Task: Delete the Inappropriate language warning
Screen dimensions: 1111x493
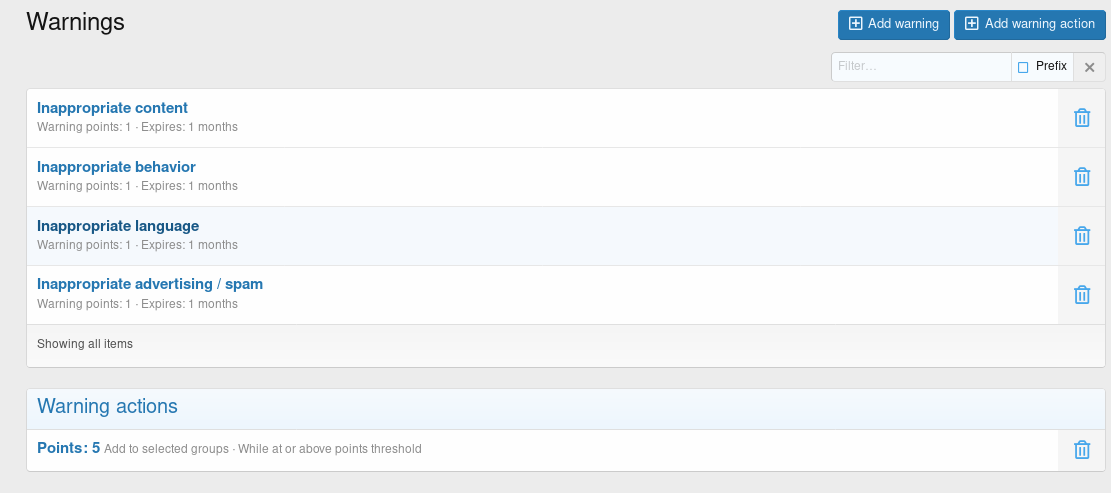Action: pos(1081,236)
